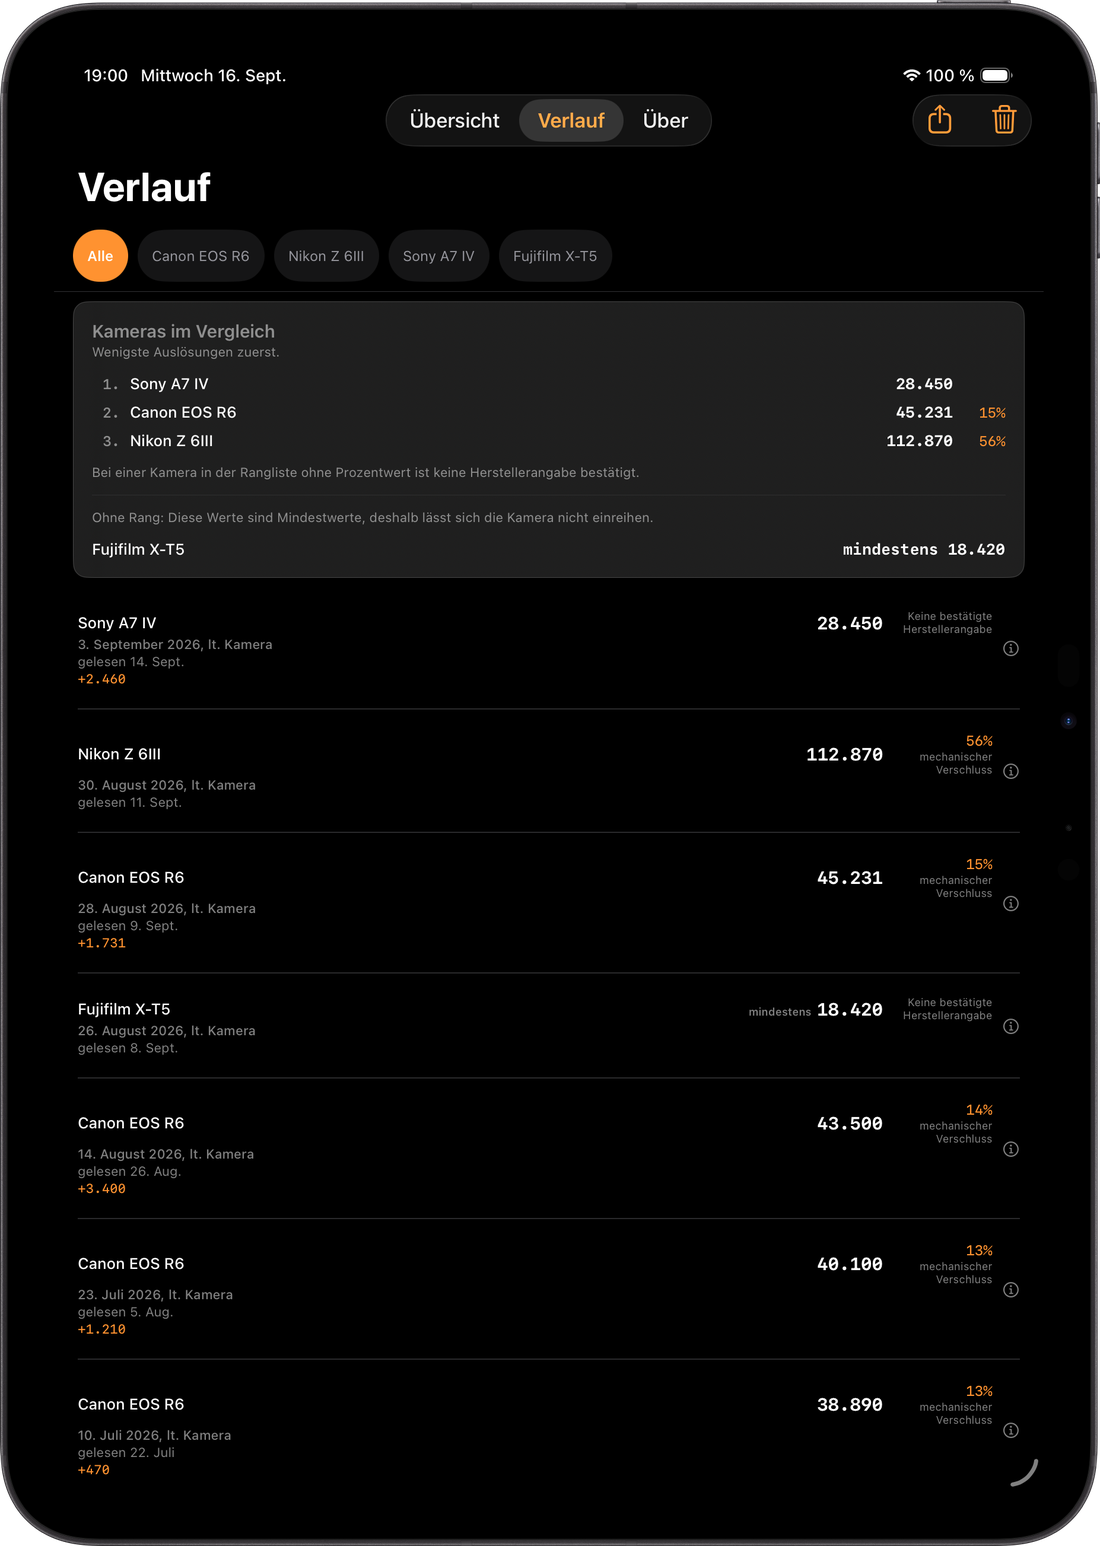1100x1546 pixels.
Task: Filter history by Fujifilm X-T5 chip
Action: [555, 256]
